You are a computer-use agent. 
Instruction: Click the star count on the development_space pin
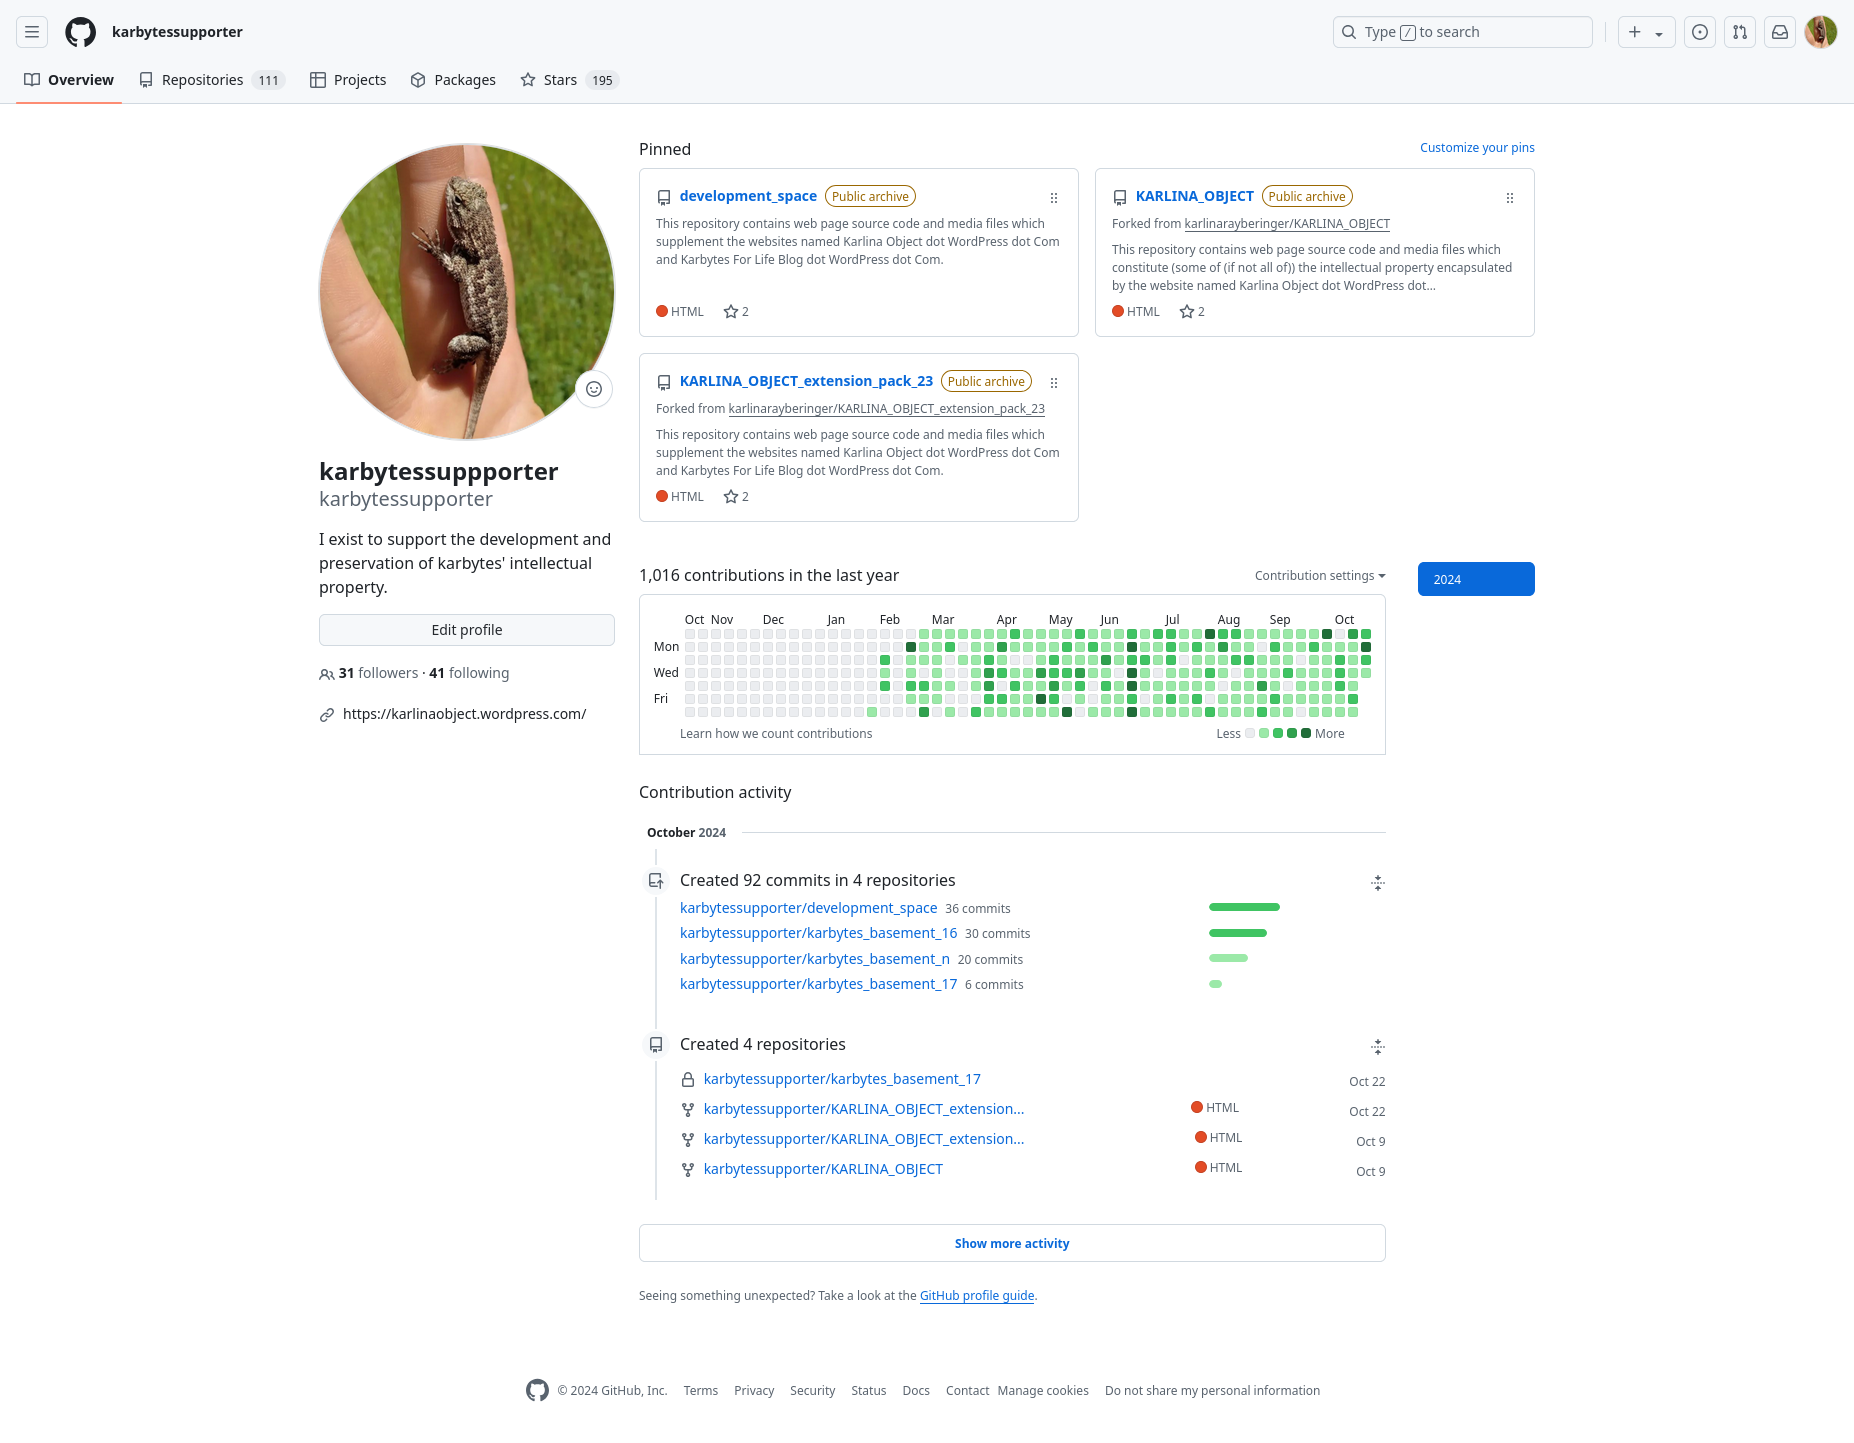coord(736,312)
